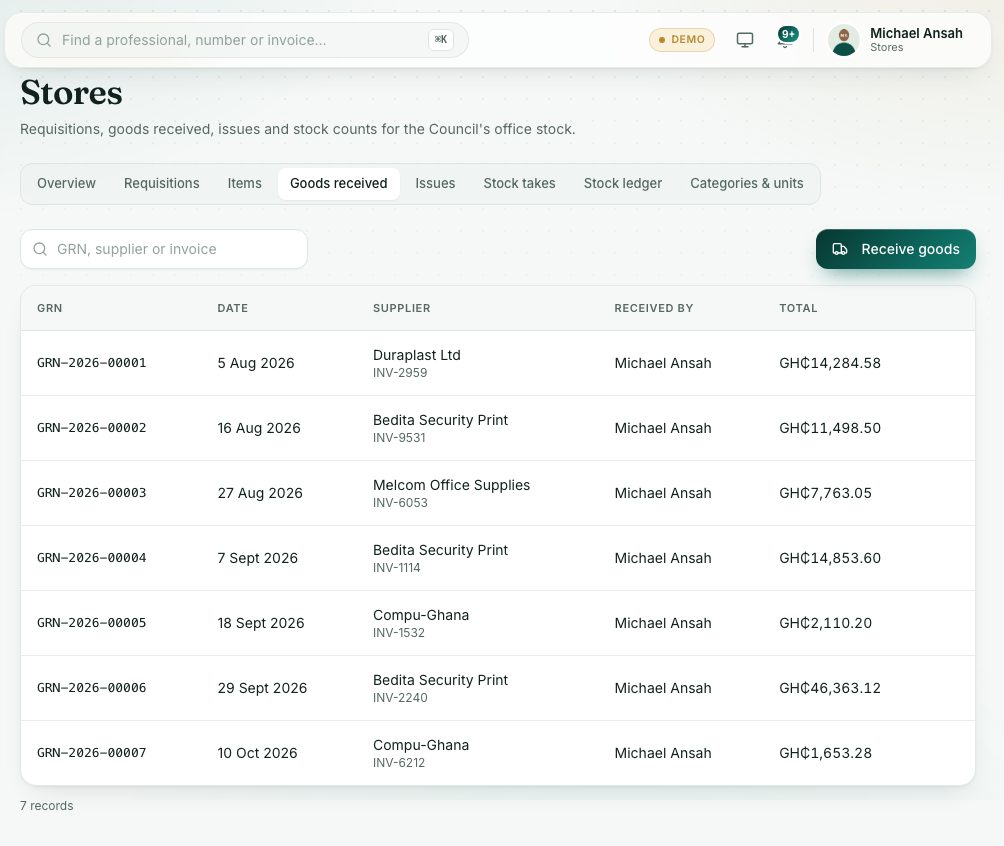Switch to the Issues tab
Screen dimensions: 1004x846
pos(435,184)
